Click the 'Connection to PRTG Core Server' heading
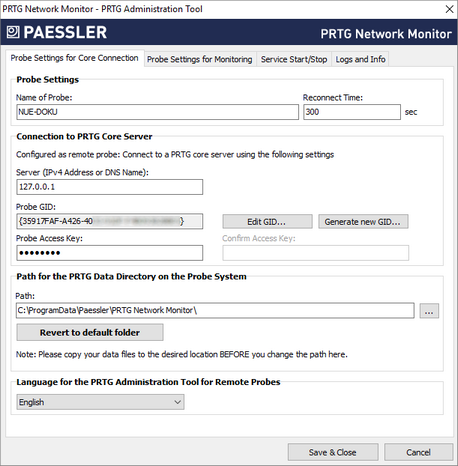The height and width of the screenshot is (466, 458). pyautogui.click(x=84, y=137)
